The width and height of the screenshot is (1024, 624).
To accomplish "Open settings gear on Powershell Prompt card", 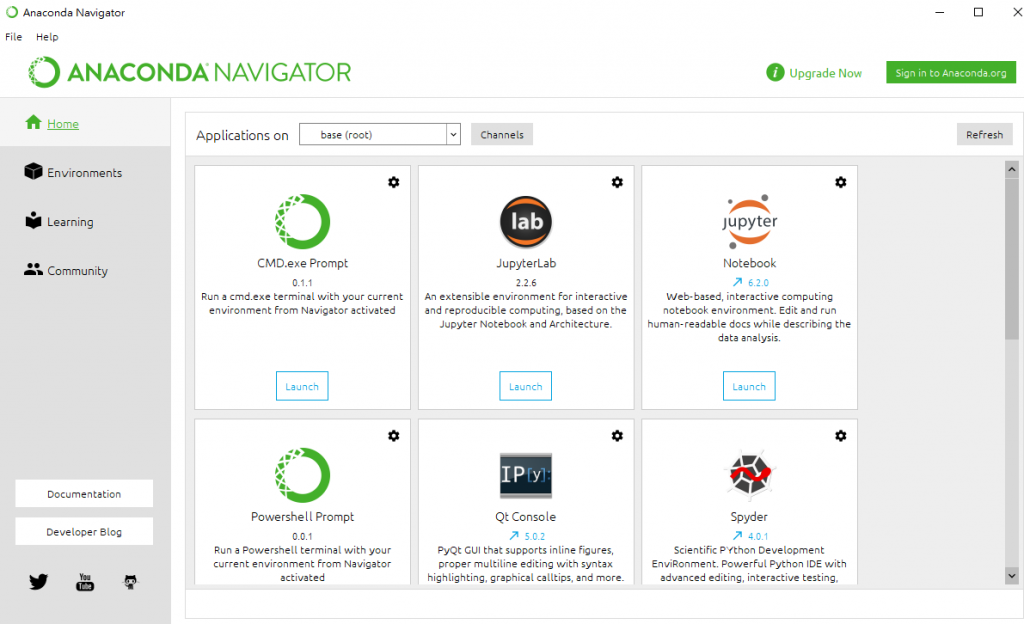I will (394, 435).
